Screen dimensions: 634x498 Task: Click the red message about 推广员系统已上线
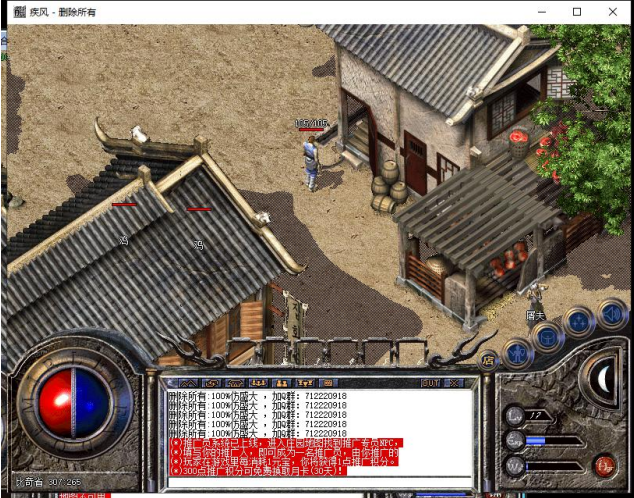[285, 443]
